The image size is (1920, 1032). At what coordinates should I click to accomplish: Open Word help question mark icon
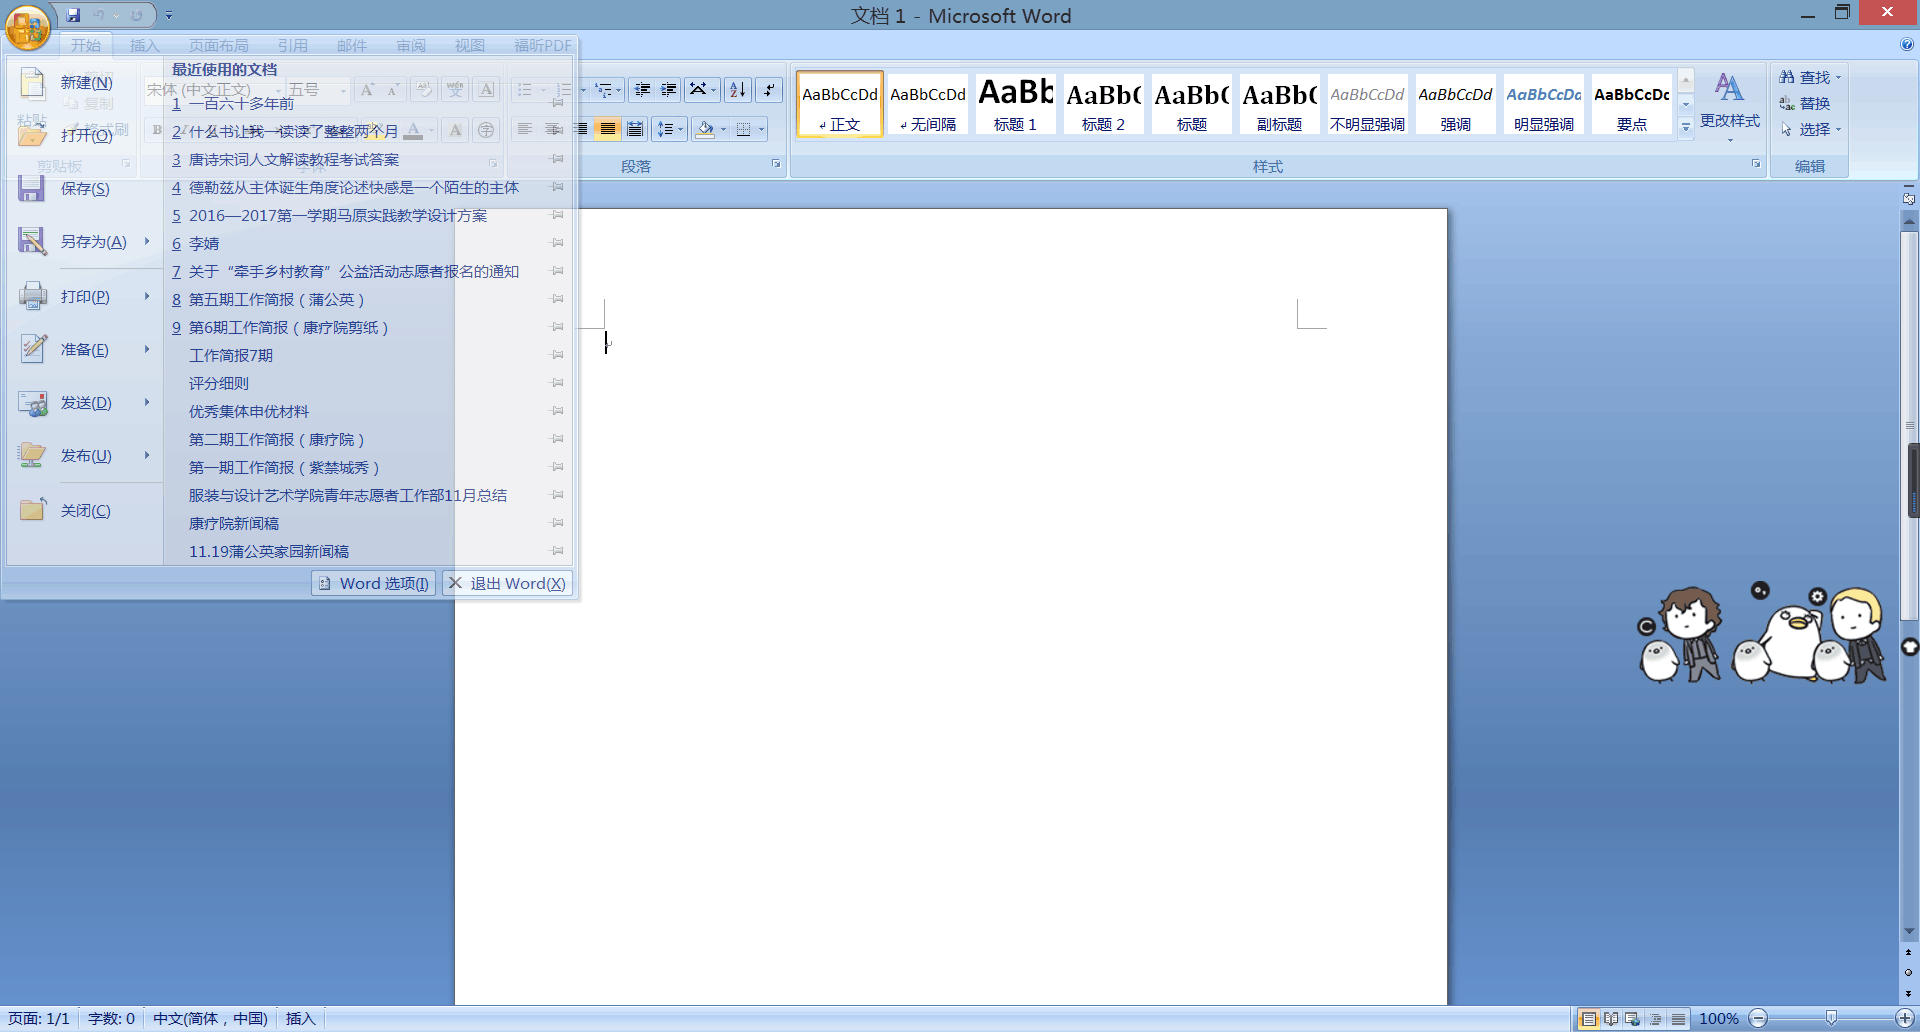pos(1907,44)
